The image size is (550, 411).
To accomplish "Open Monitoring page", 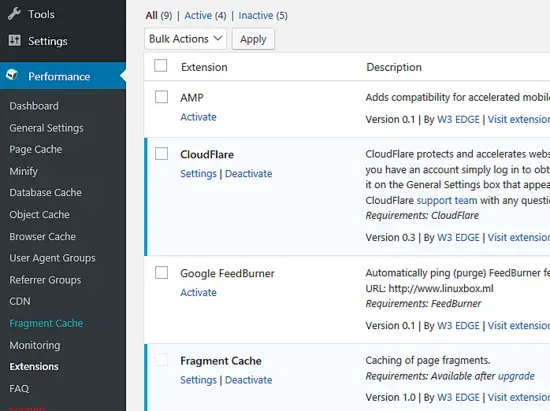I will pyautogui.click(x=35, y=345).
